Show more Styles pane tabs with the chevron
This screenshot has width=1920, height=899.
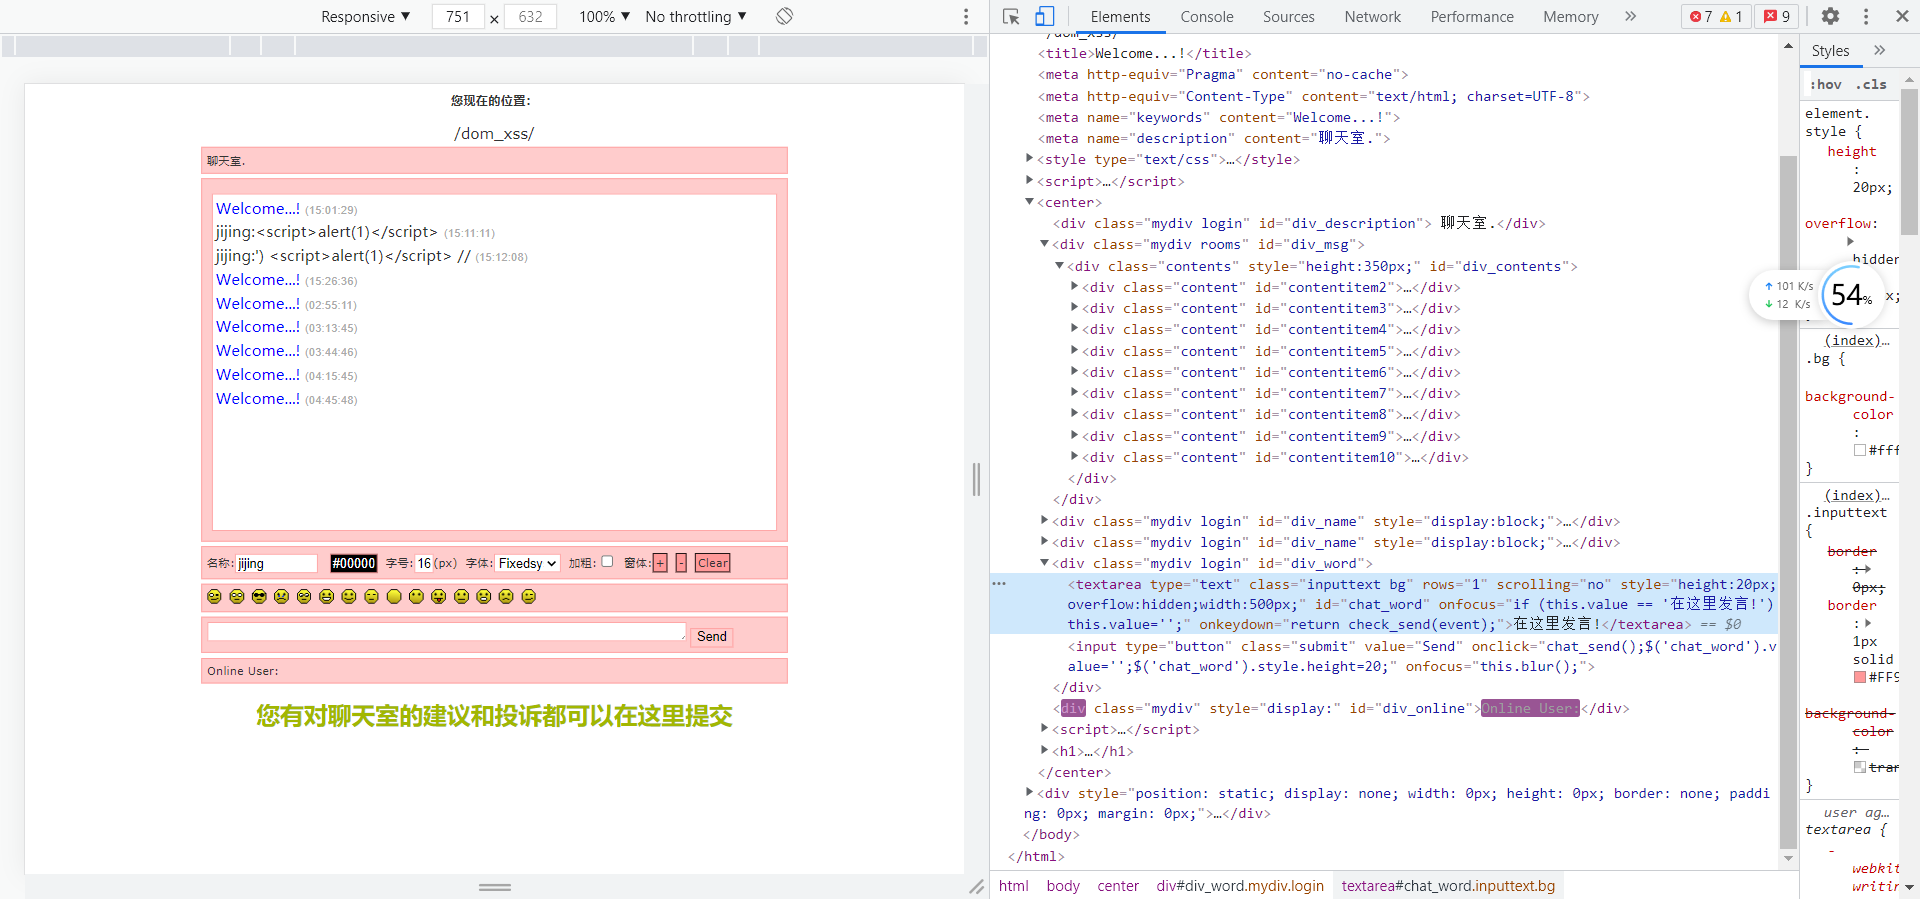[1880, 50]
